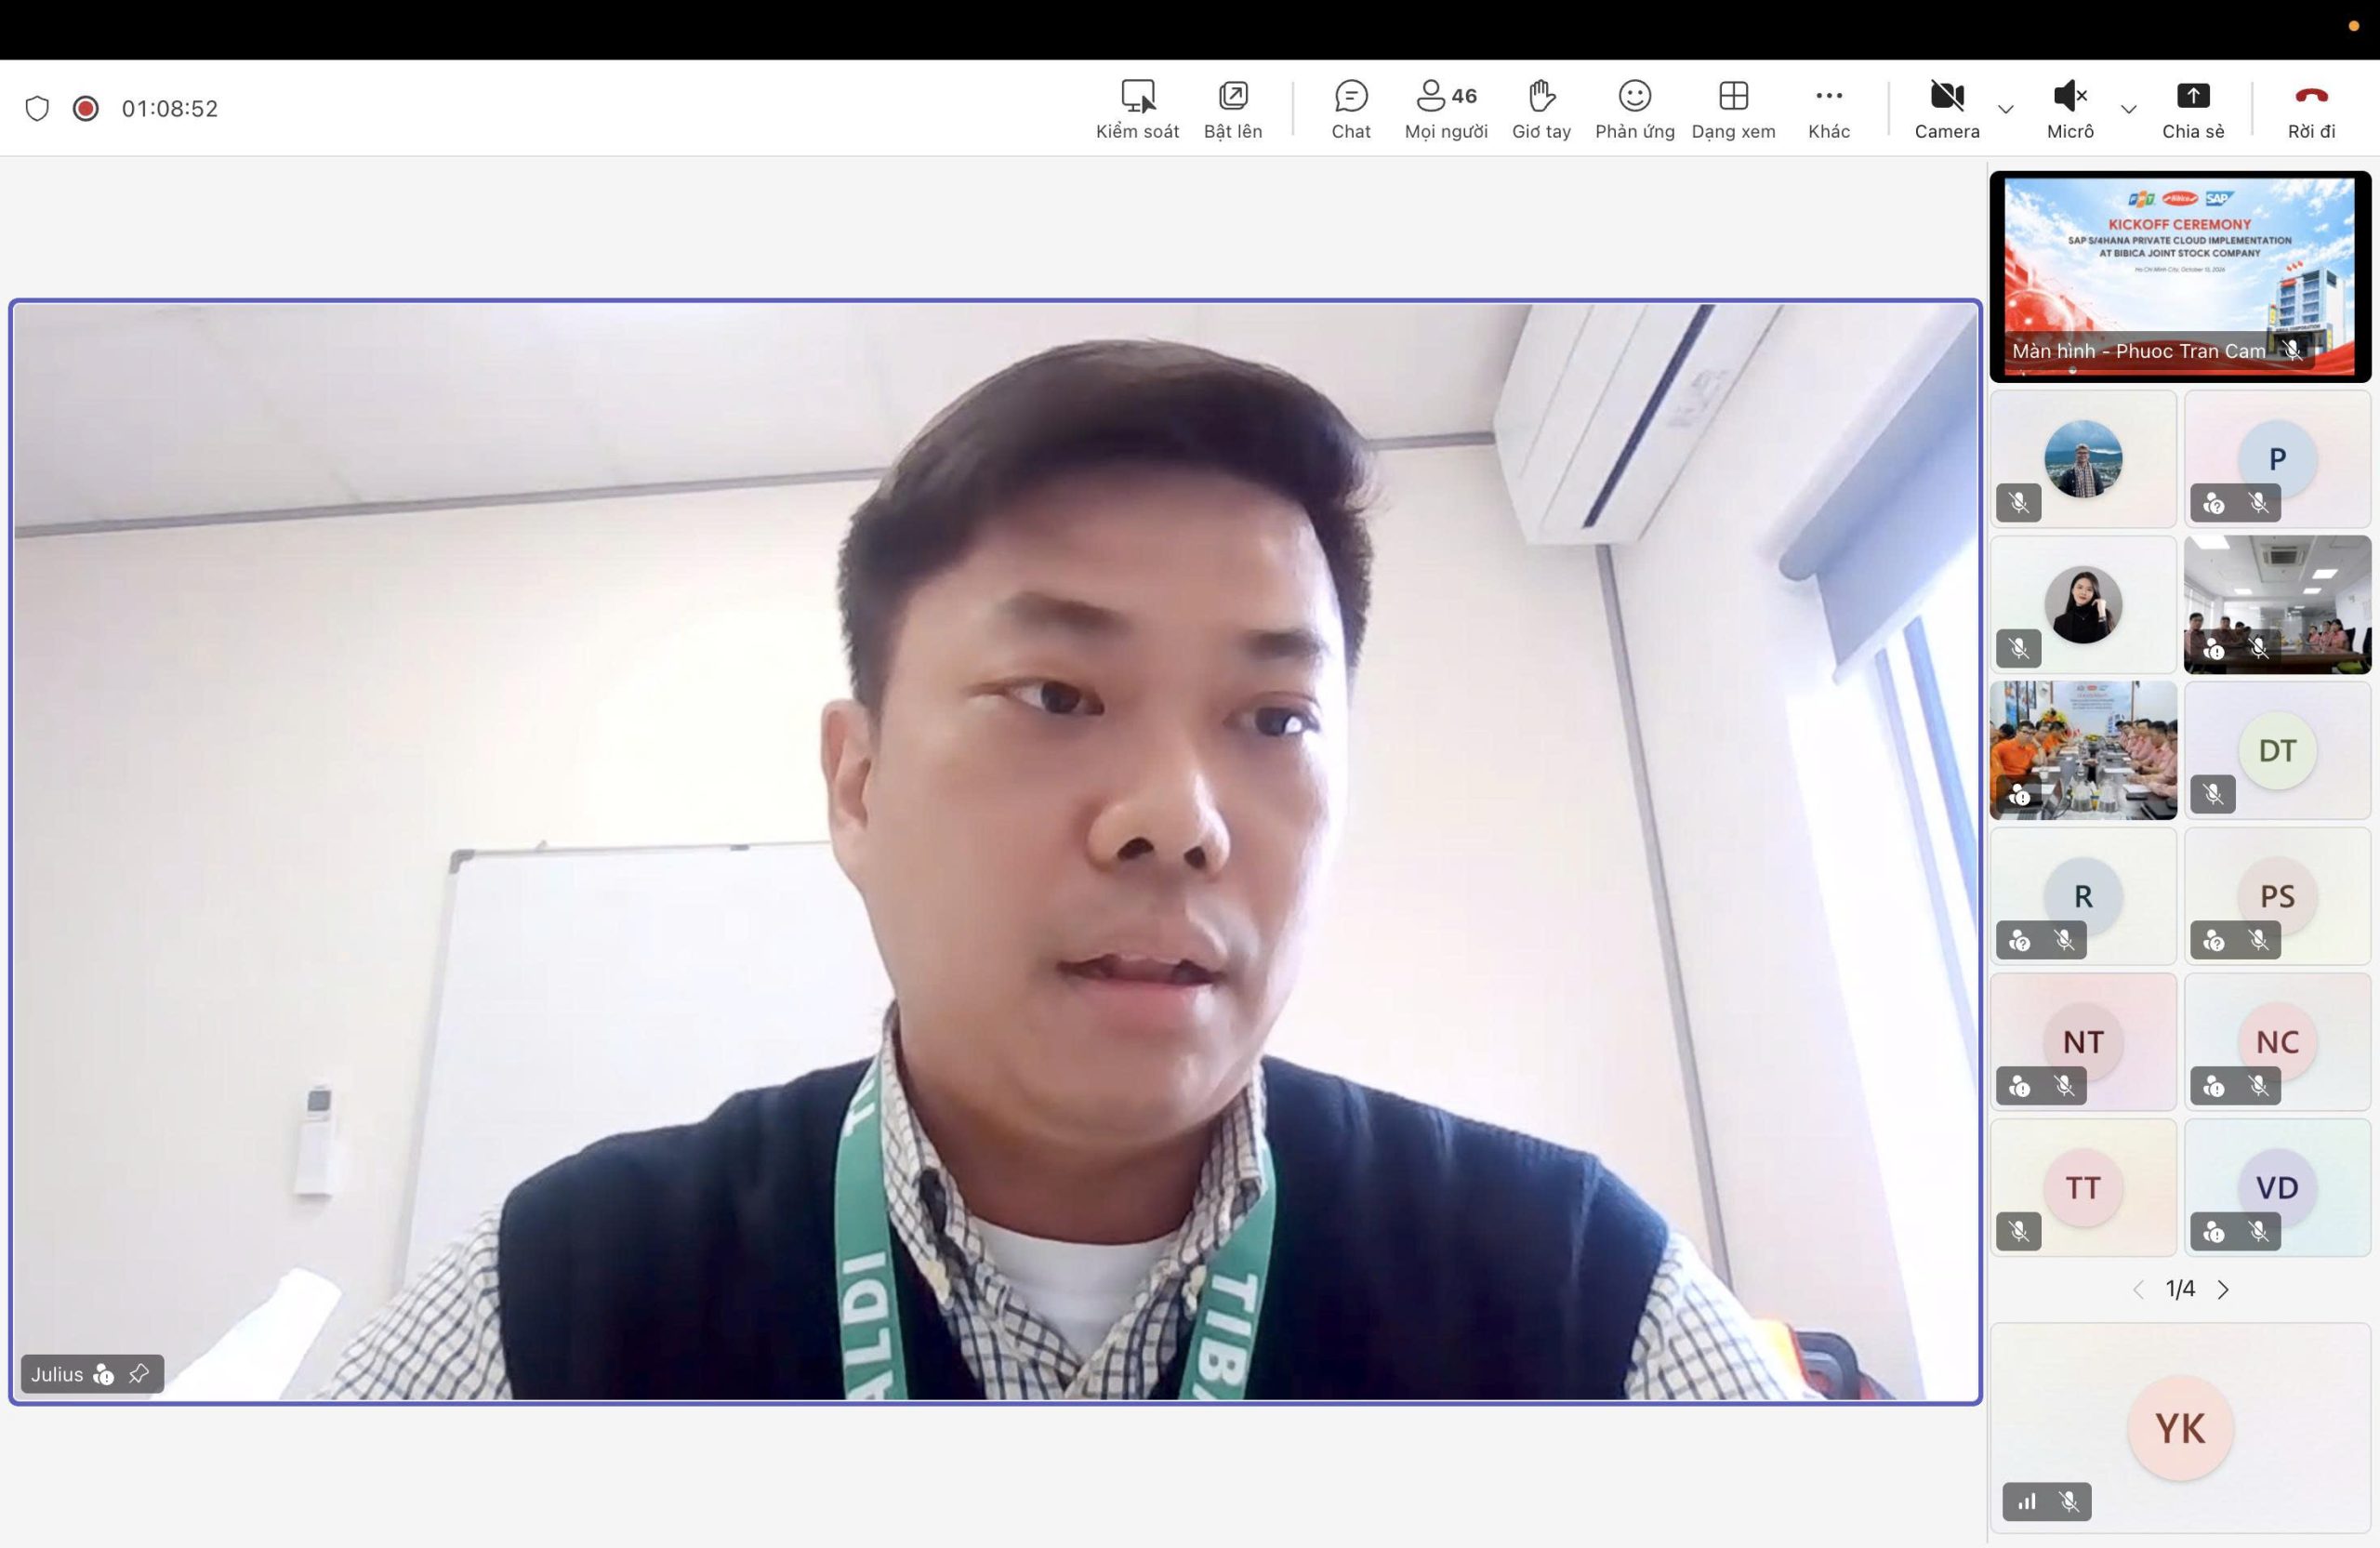This screenshot has width=2380, height=1548.
Task: Select the TT participant tile
Action: 2083,1188
